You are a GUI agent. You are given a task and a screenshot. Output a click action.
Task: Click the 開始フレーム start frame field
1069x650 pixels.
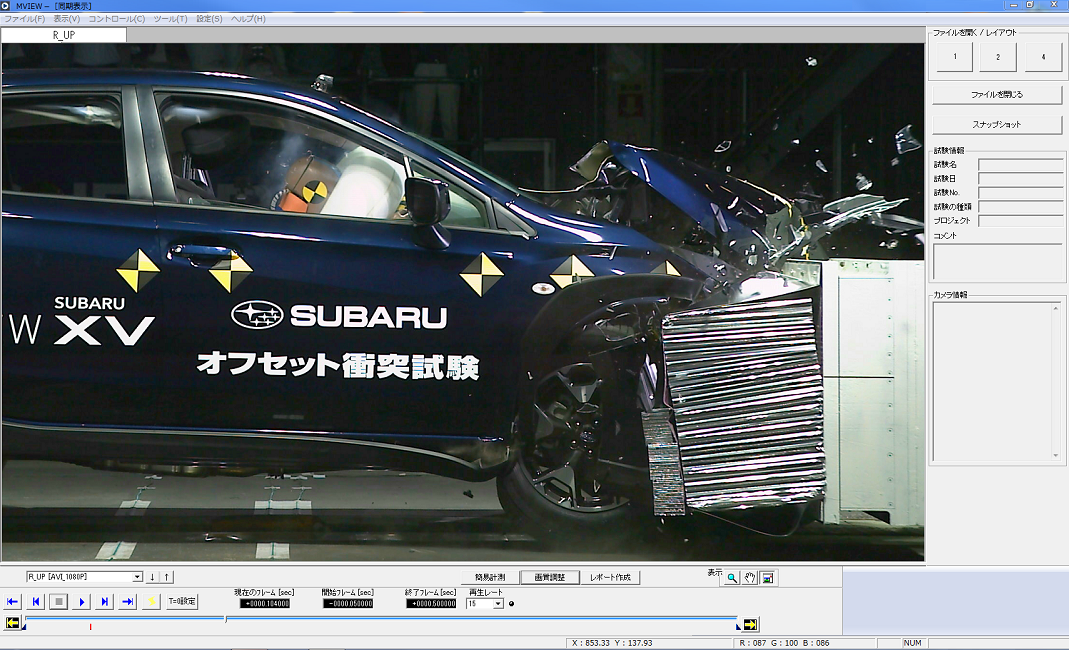coord(348,604)
